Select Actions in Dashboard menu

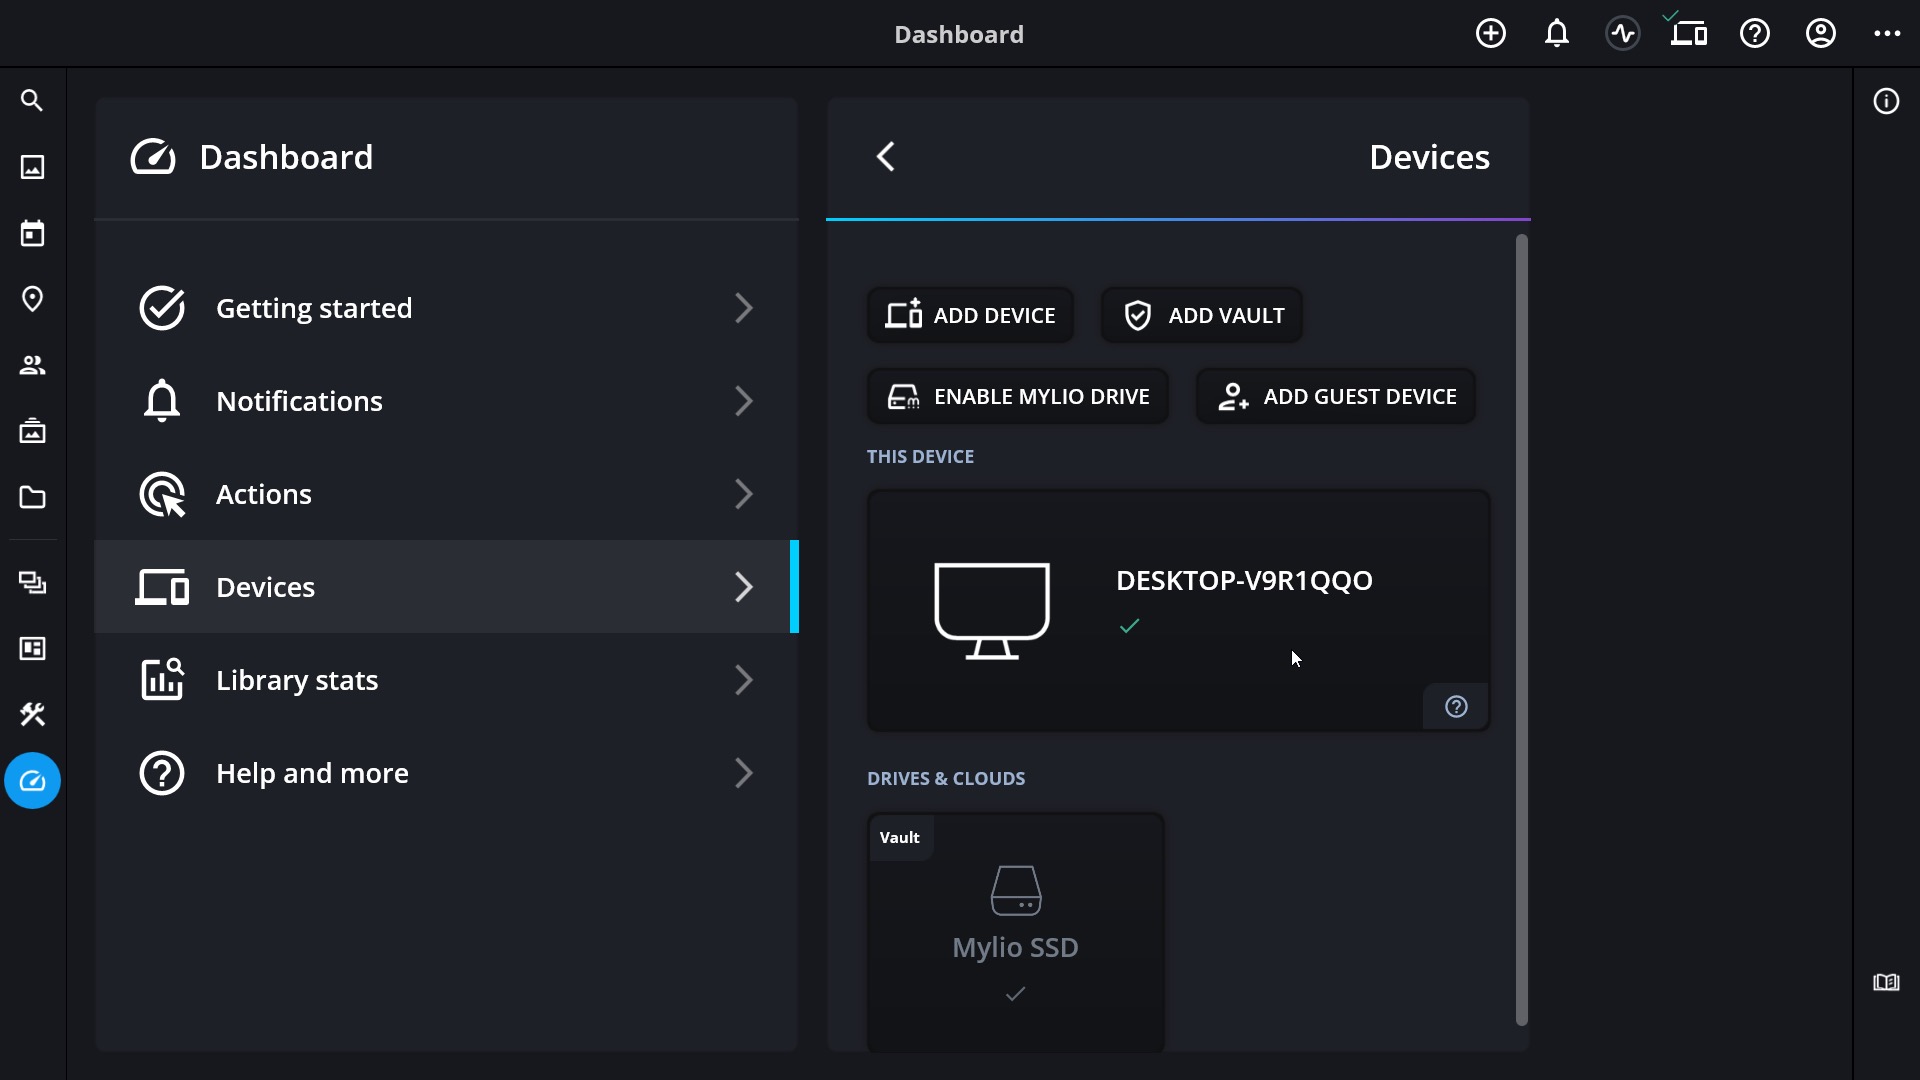coord(446,494)
